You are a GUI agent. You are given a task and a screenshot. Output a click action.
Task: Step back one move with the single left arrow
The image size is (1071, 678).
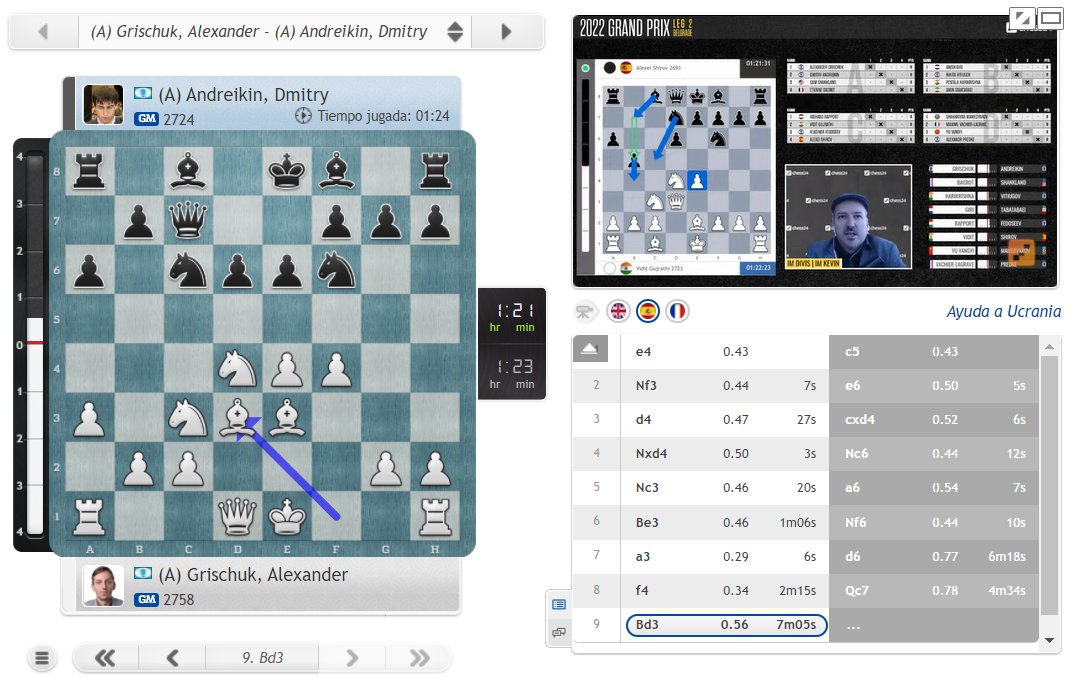[x=172, y=658]
